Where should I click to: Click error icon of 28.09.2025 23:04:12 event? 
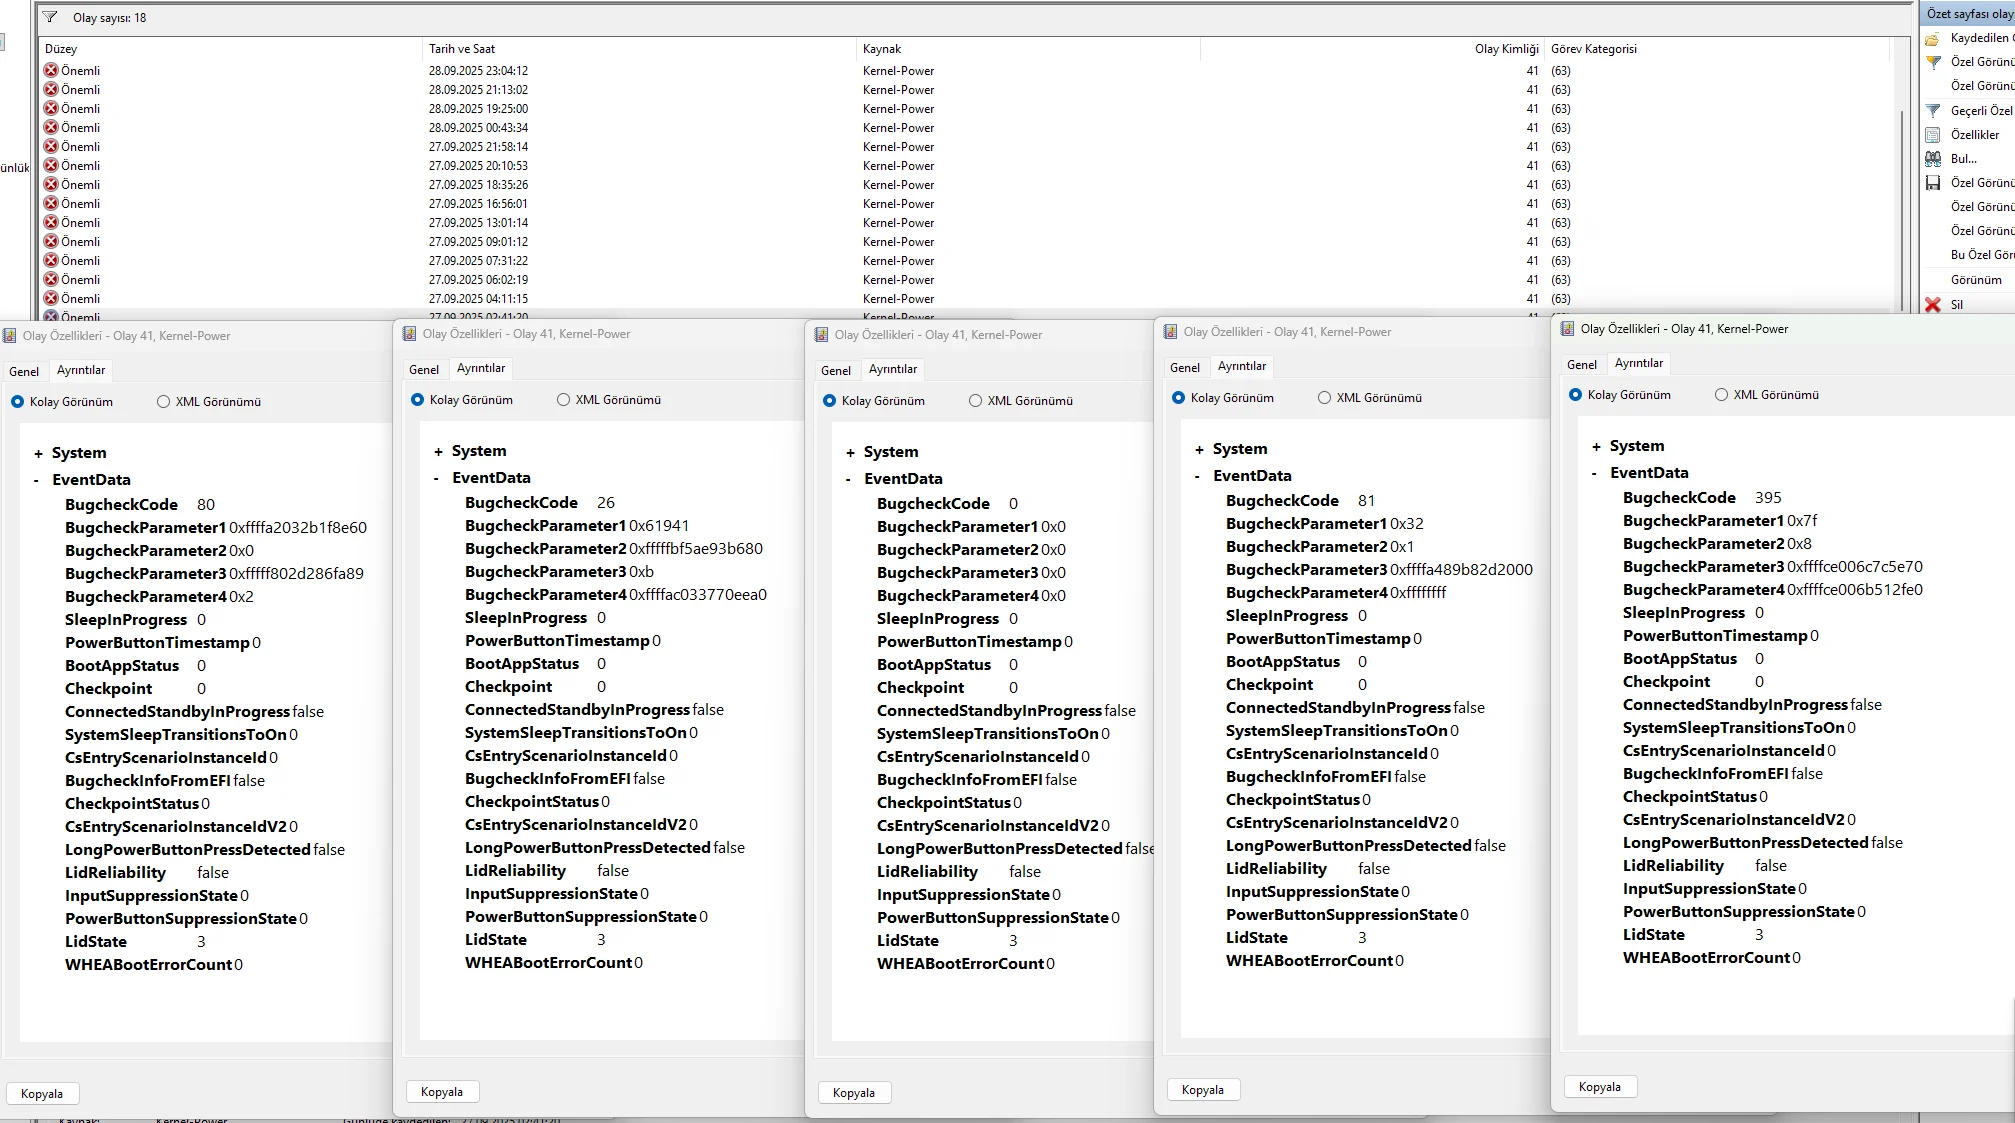[x=51, y=70]
